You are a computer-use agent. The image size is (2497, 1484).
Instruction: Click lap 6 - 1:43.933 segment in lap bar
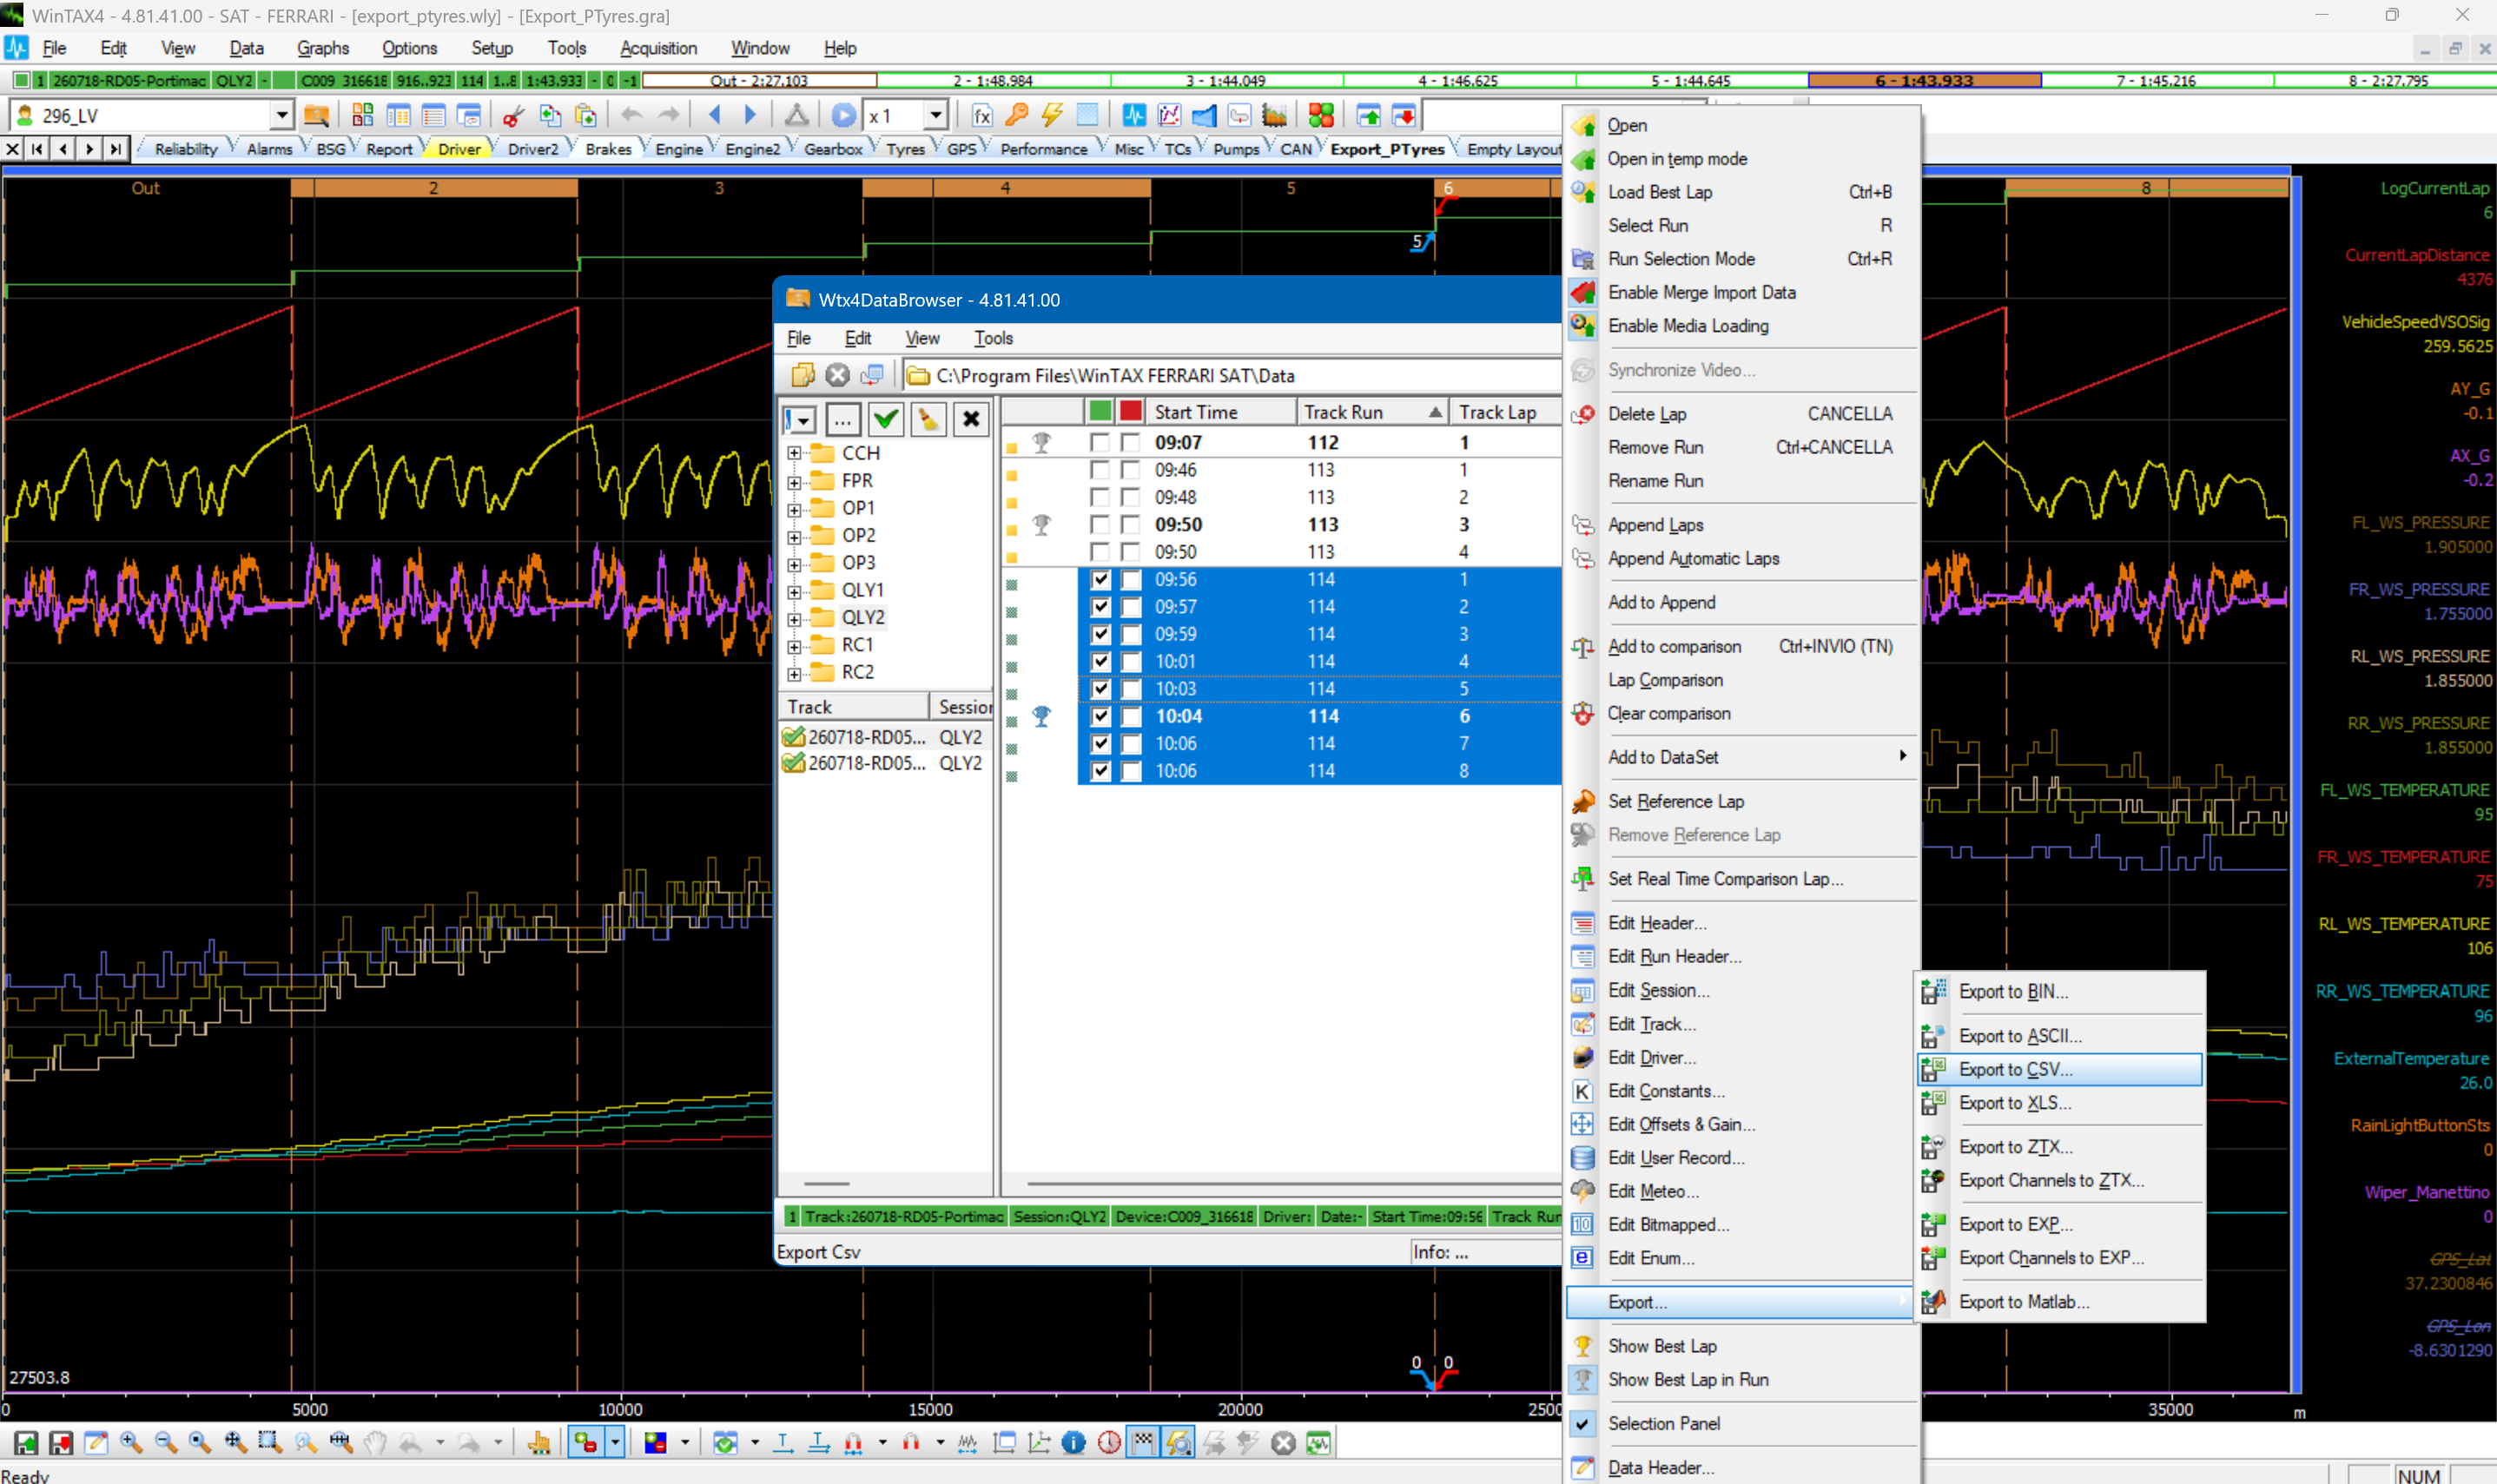click(x=1924, y=81)
